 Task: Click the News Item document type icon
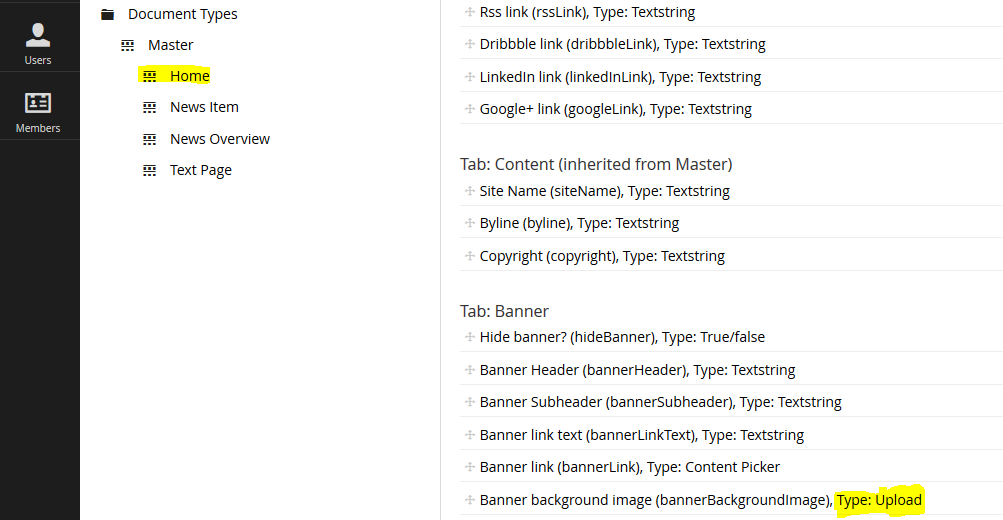click(x=150, y=107)
